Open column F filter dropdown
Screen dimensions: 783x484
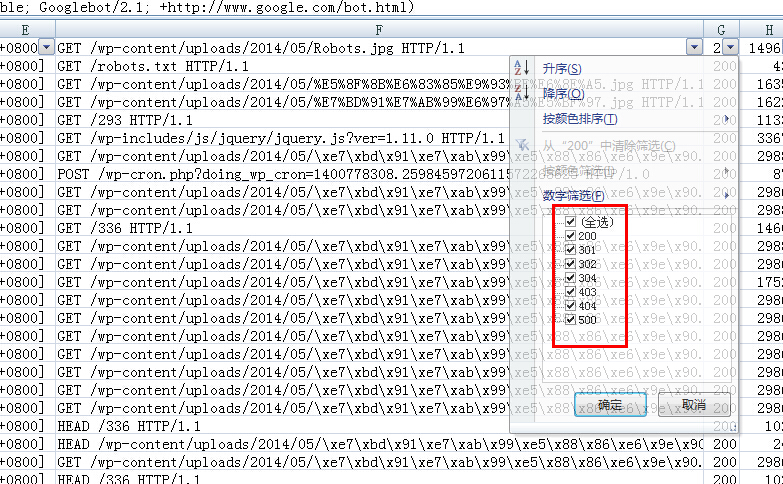tap(694, 47)
